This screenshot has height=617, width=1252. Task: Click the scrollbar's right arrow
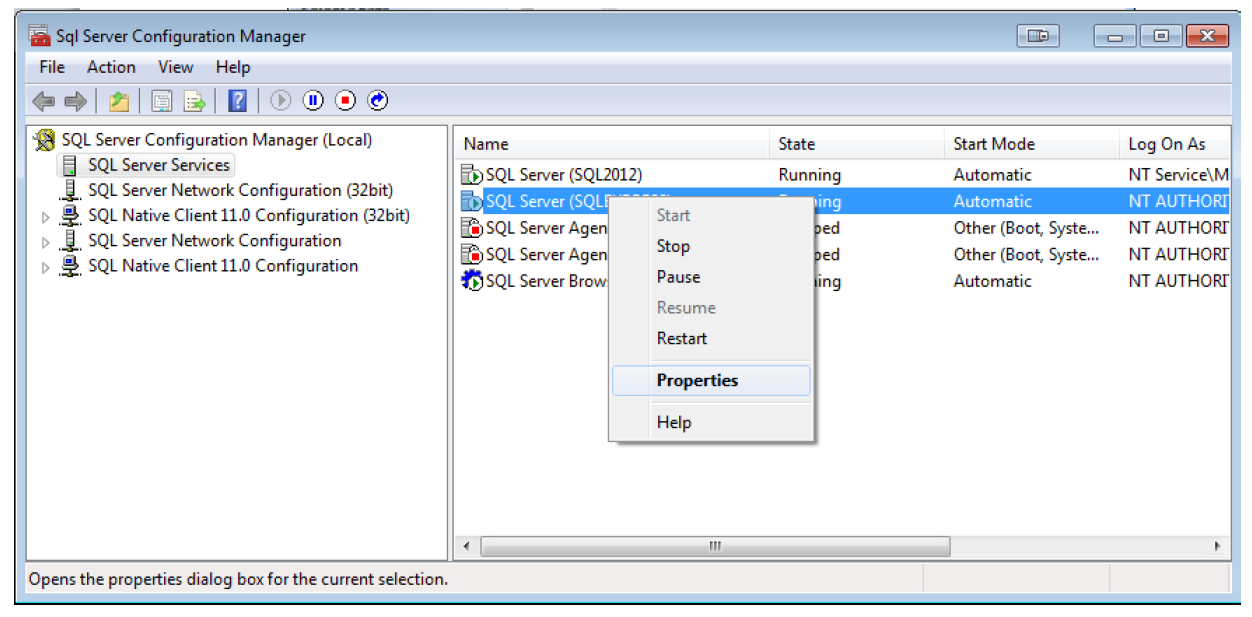point(1217,547)
